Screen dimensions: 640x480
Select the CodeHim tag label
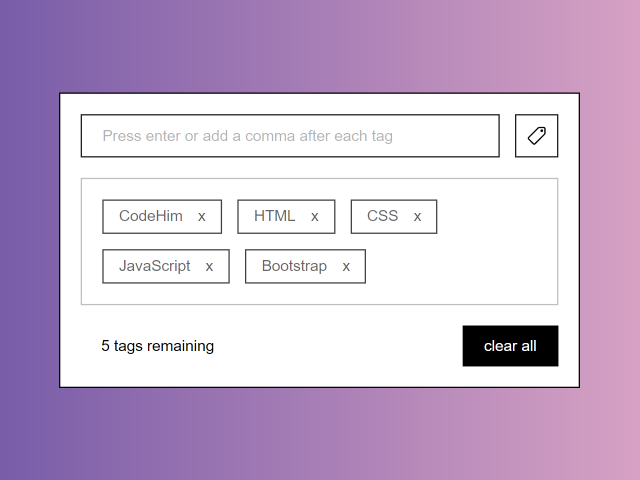(151, 216)
